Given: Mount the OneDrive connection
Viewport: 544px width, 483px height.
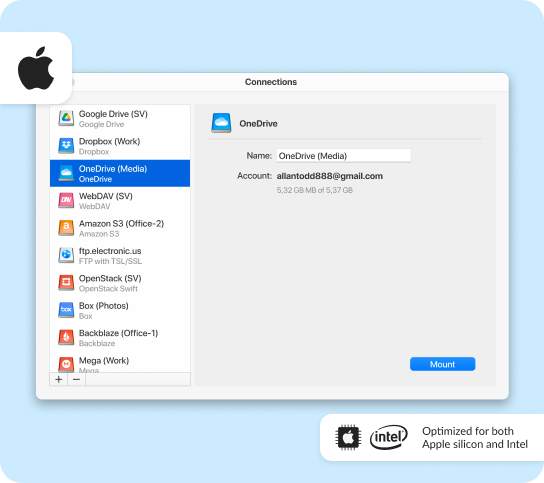Looking at the screenshot, I should [x=442, y=364].
